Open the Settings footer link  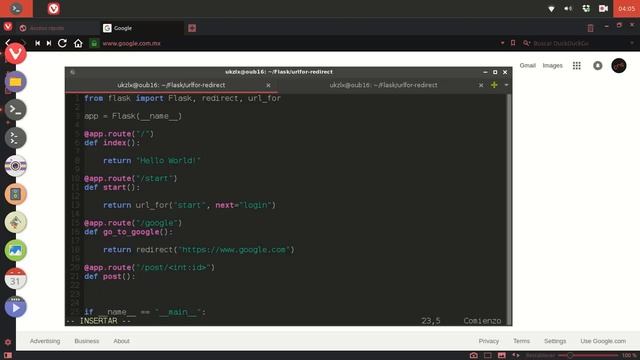555,341
